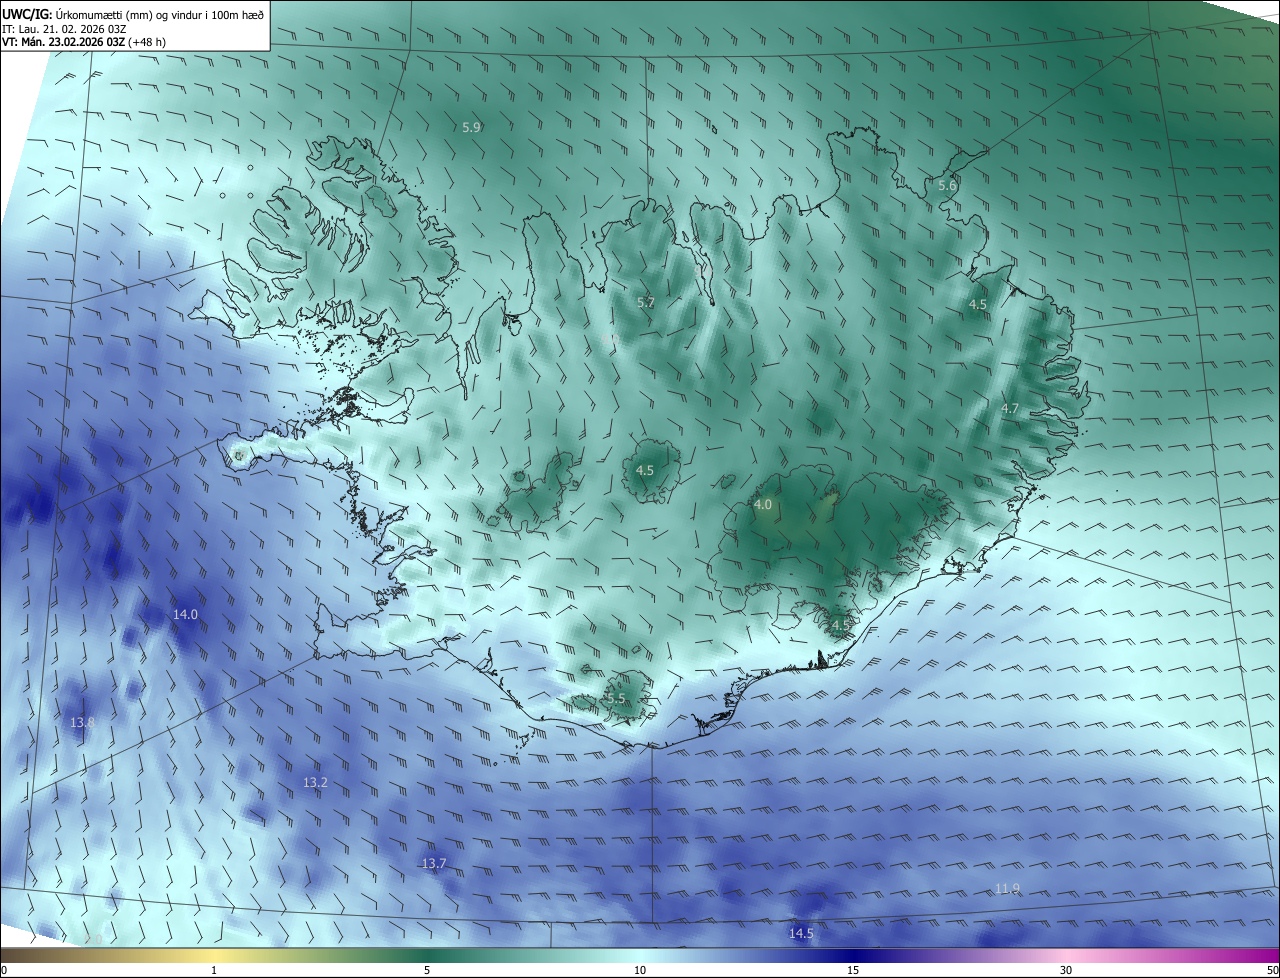Click the '15' tick on the color scale

[853, 970]
